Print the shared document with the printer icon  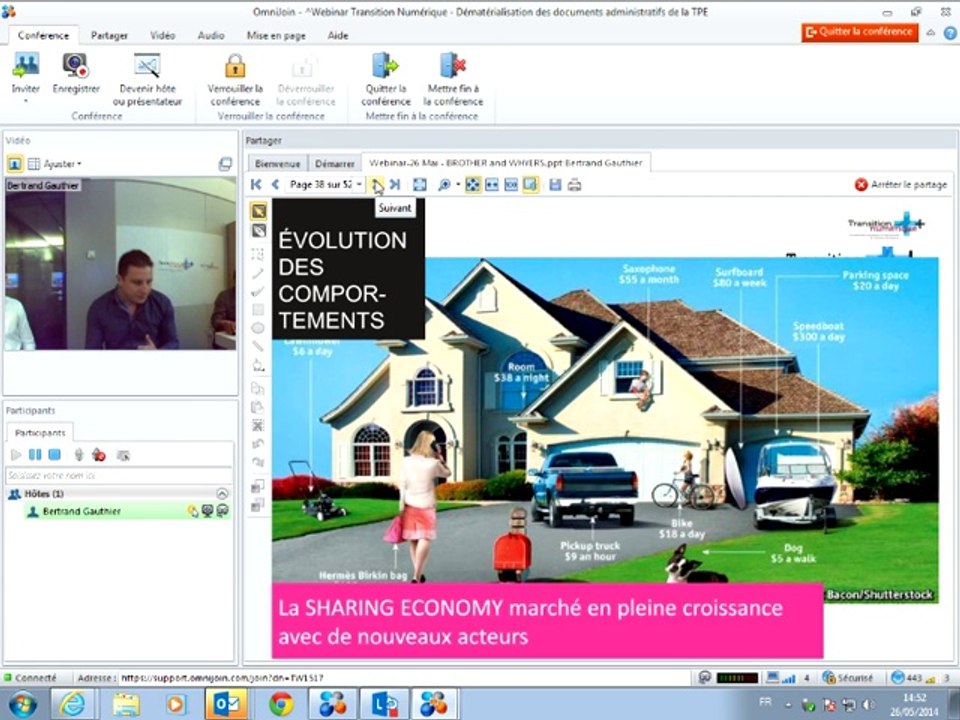coord(574,184)
